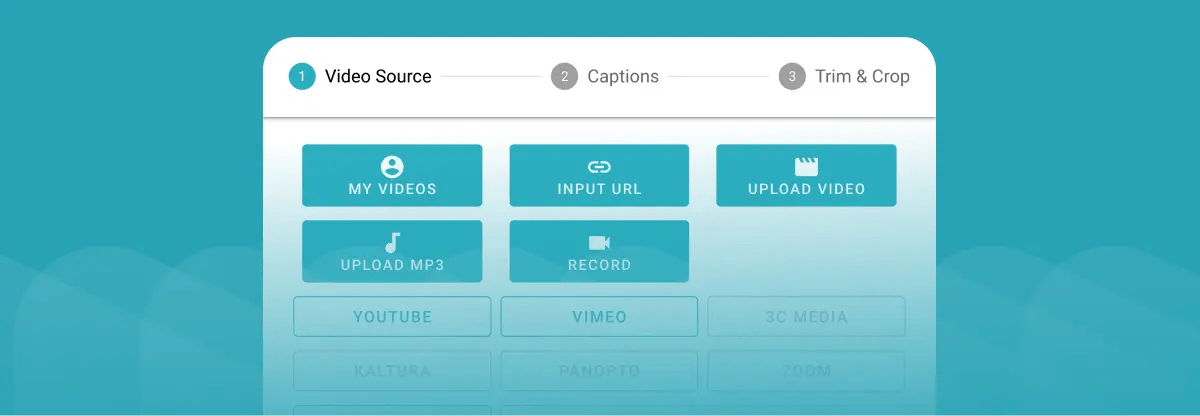Go to the Captions step

click(x=623, y=77)
